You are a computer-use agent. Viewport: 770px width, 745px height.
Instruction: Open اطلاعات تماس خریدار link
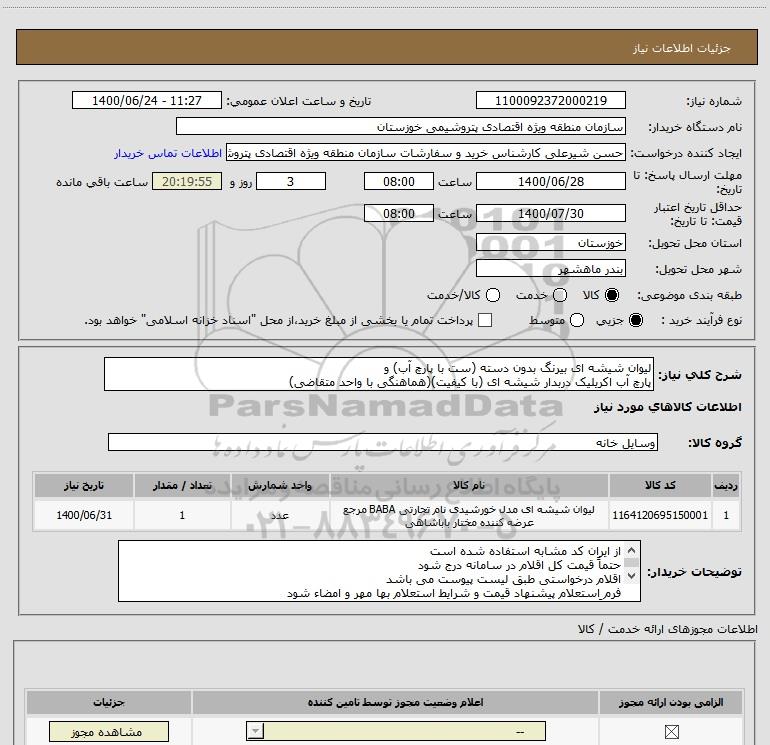click(x=168, y=153)
